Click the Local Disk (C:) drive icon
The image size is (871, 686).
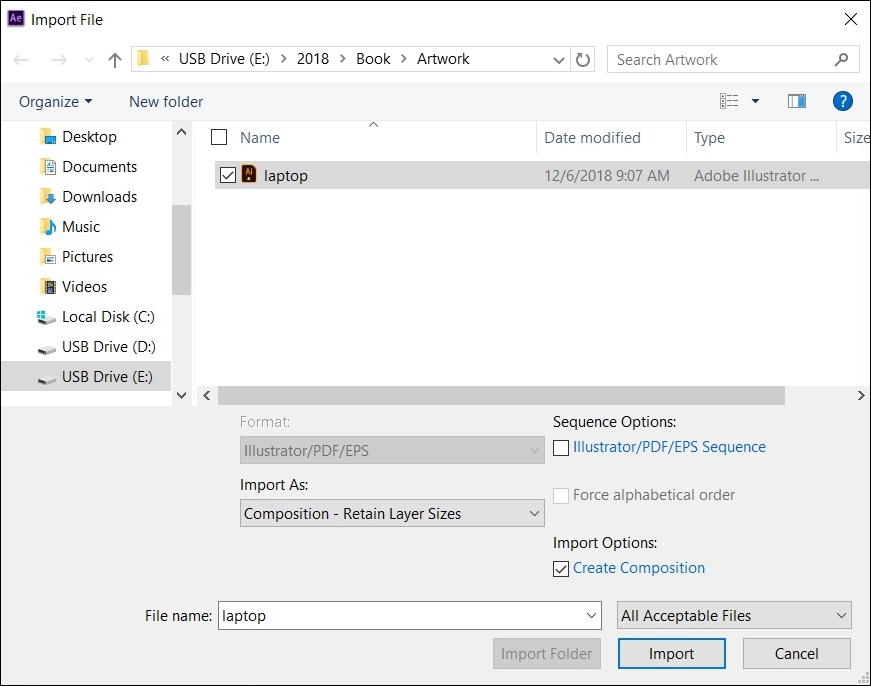coord(46,317)
